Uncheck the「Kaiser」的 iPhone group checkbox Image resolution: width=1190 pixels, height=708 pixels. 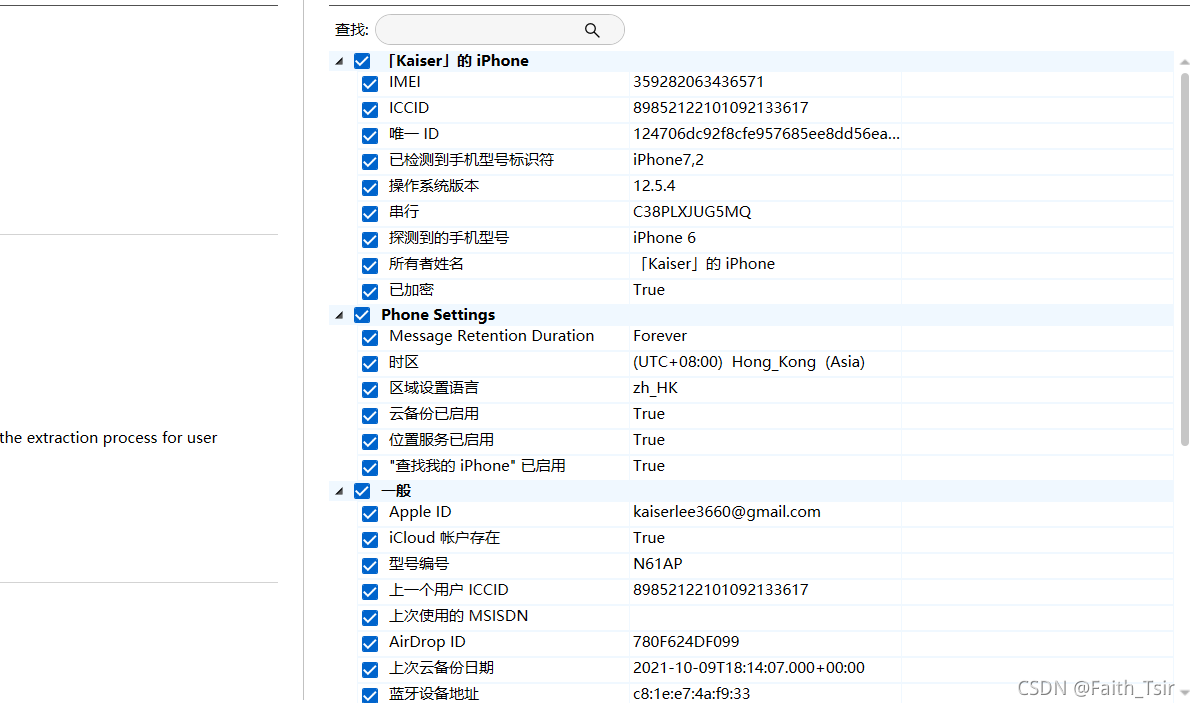click(x=362, y=61)
